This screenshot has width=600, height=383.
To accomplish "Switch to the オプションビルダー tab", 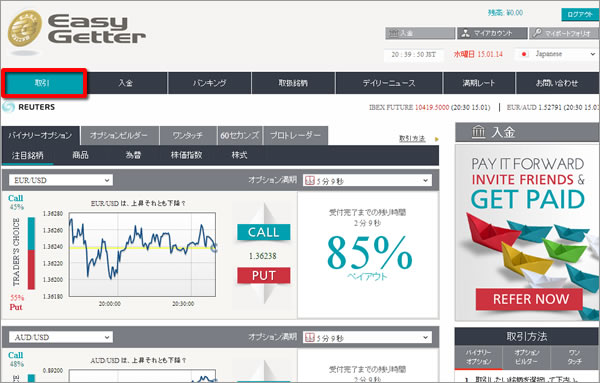I will pyautogui.click(x=119, y=135).
